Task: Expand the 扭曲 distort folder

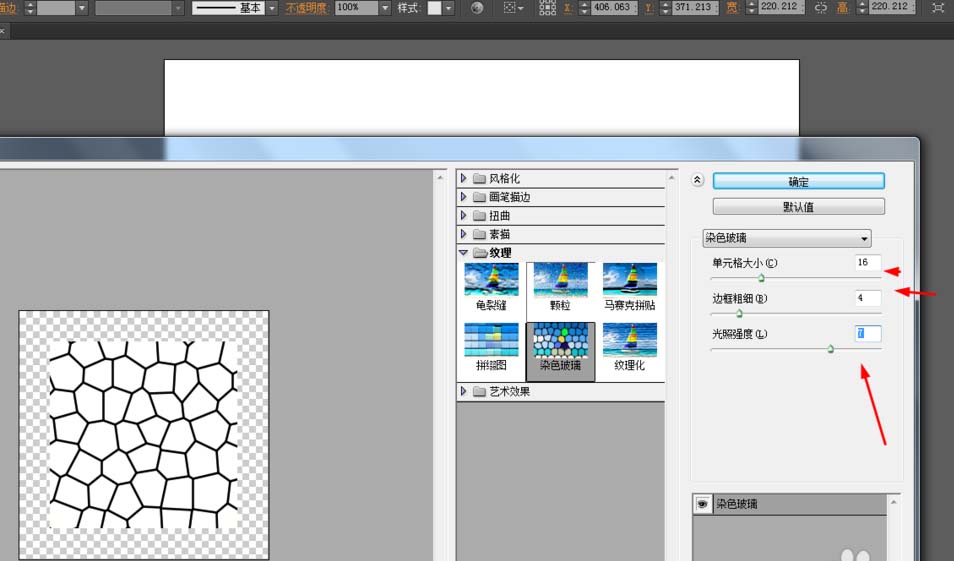Action: point(464,216)
